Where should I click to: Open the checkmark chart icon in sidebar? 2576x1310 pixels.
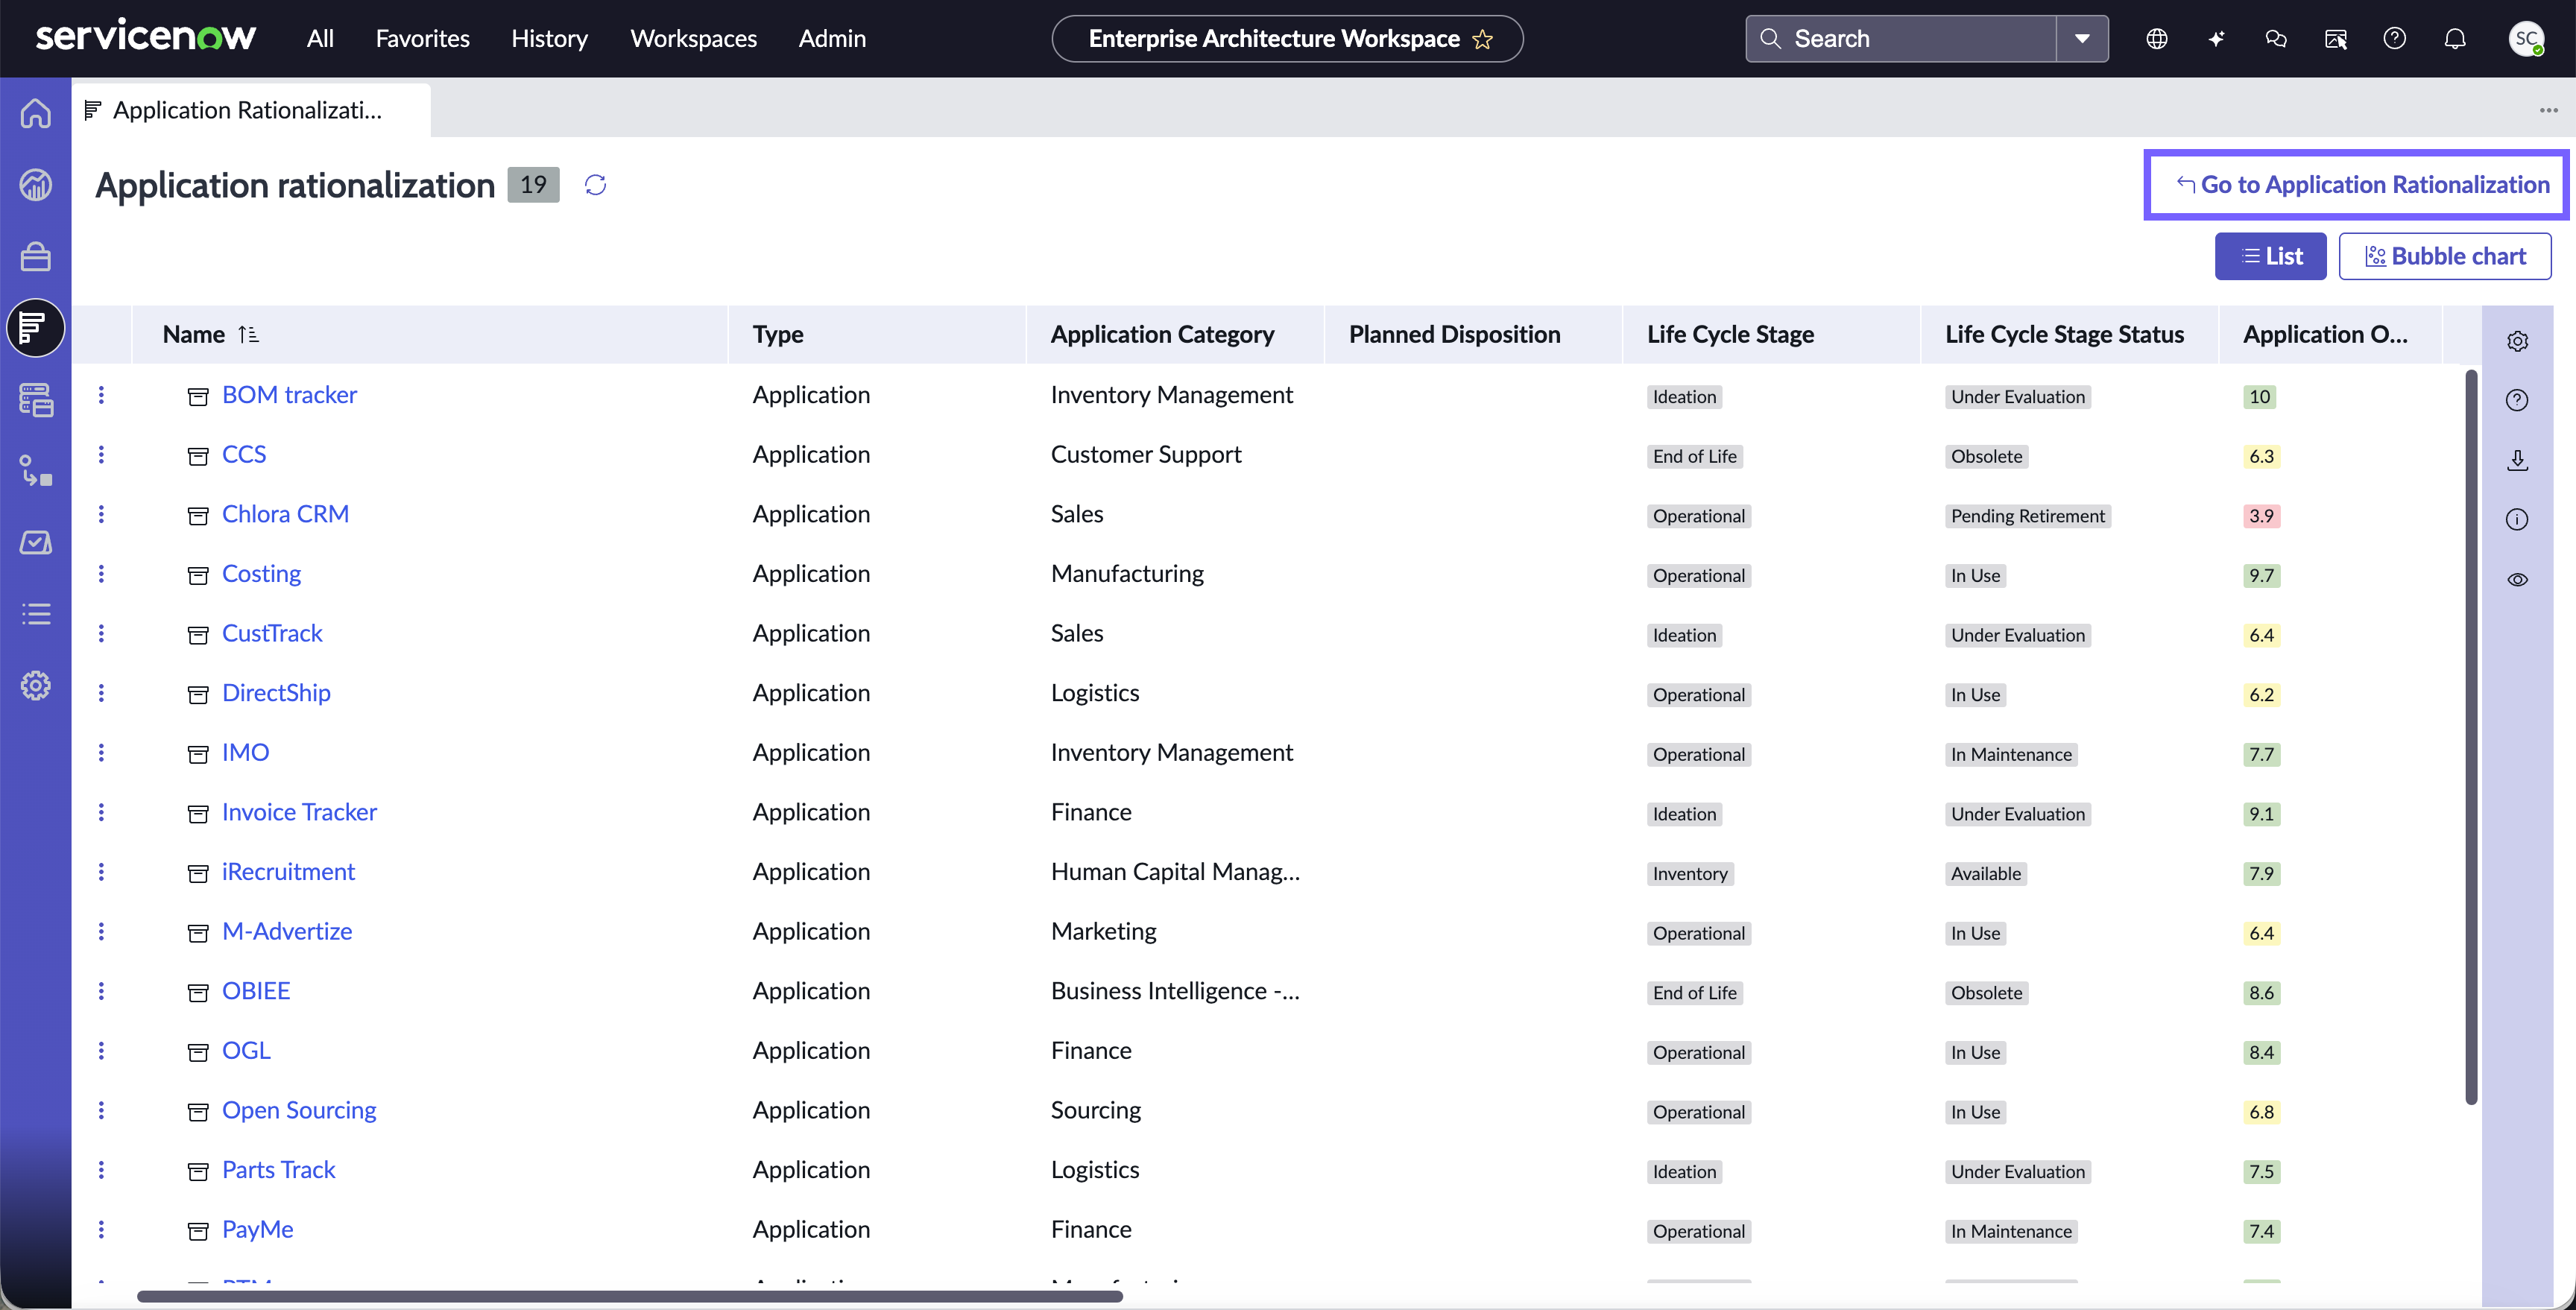pyautogui.click(x=36, y=543)
